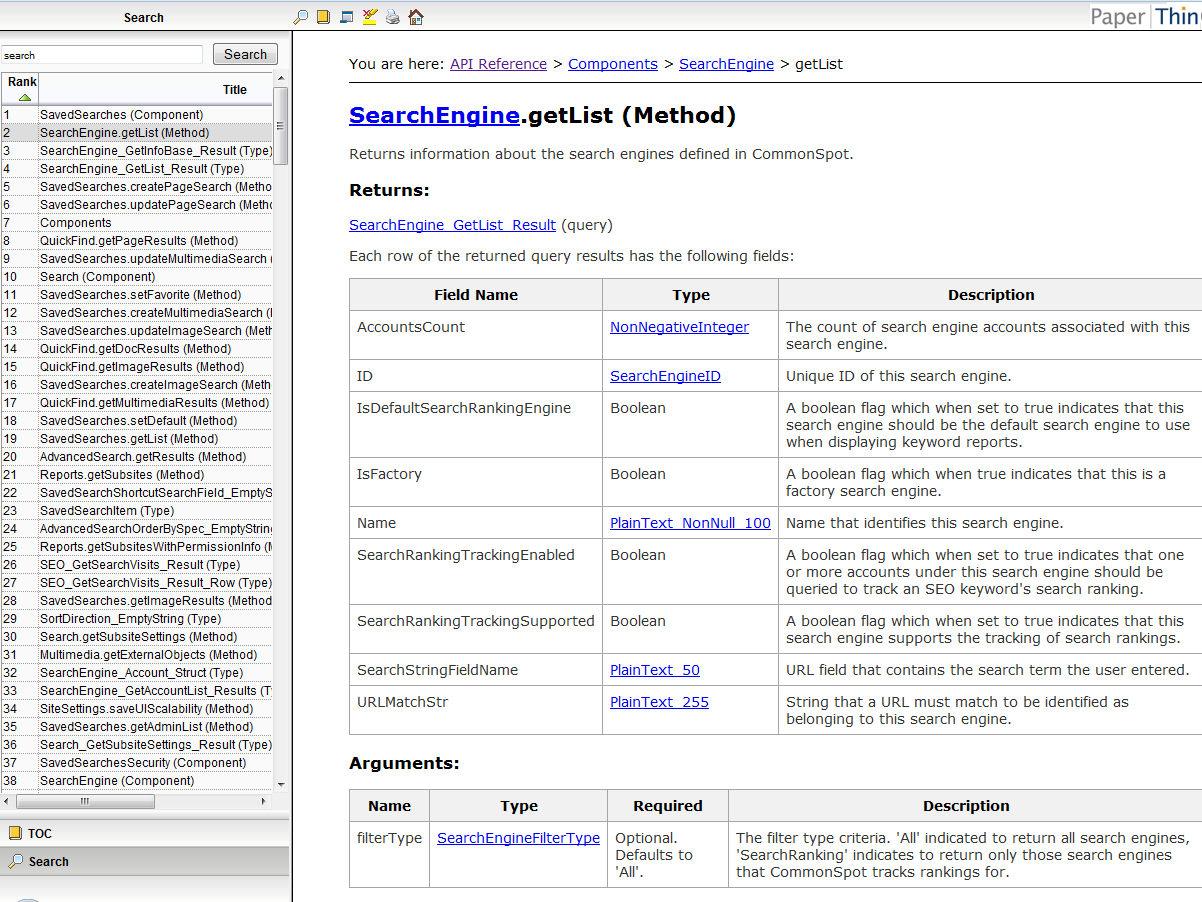Click the URLMatchStr field name cell
1202x902 pixels.
pos(476,710)
